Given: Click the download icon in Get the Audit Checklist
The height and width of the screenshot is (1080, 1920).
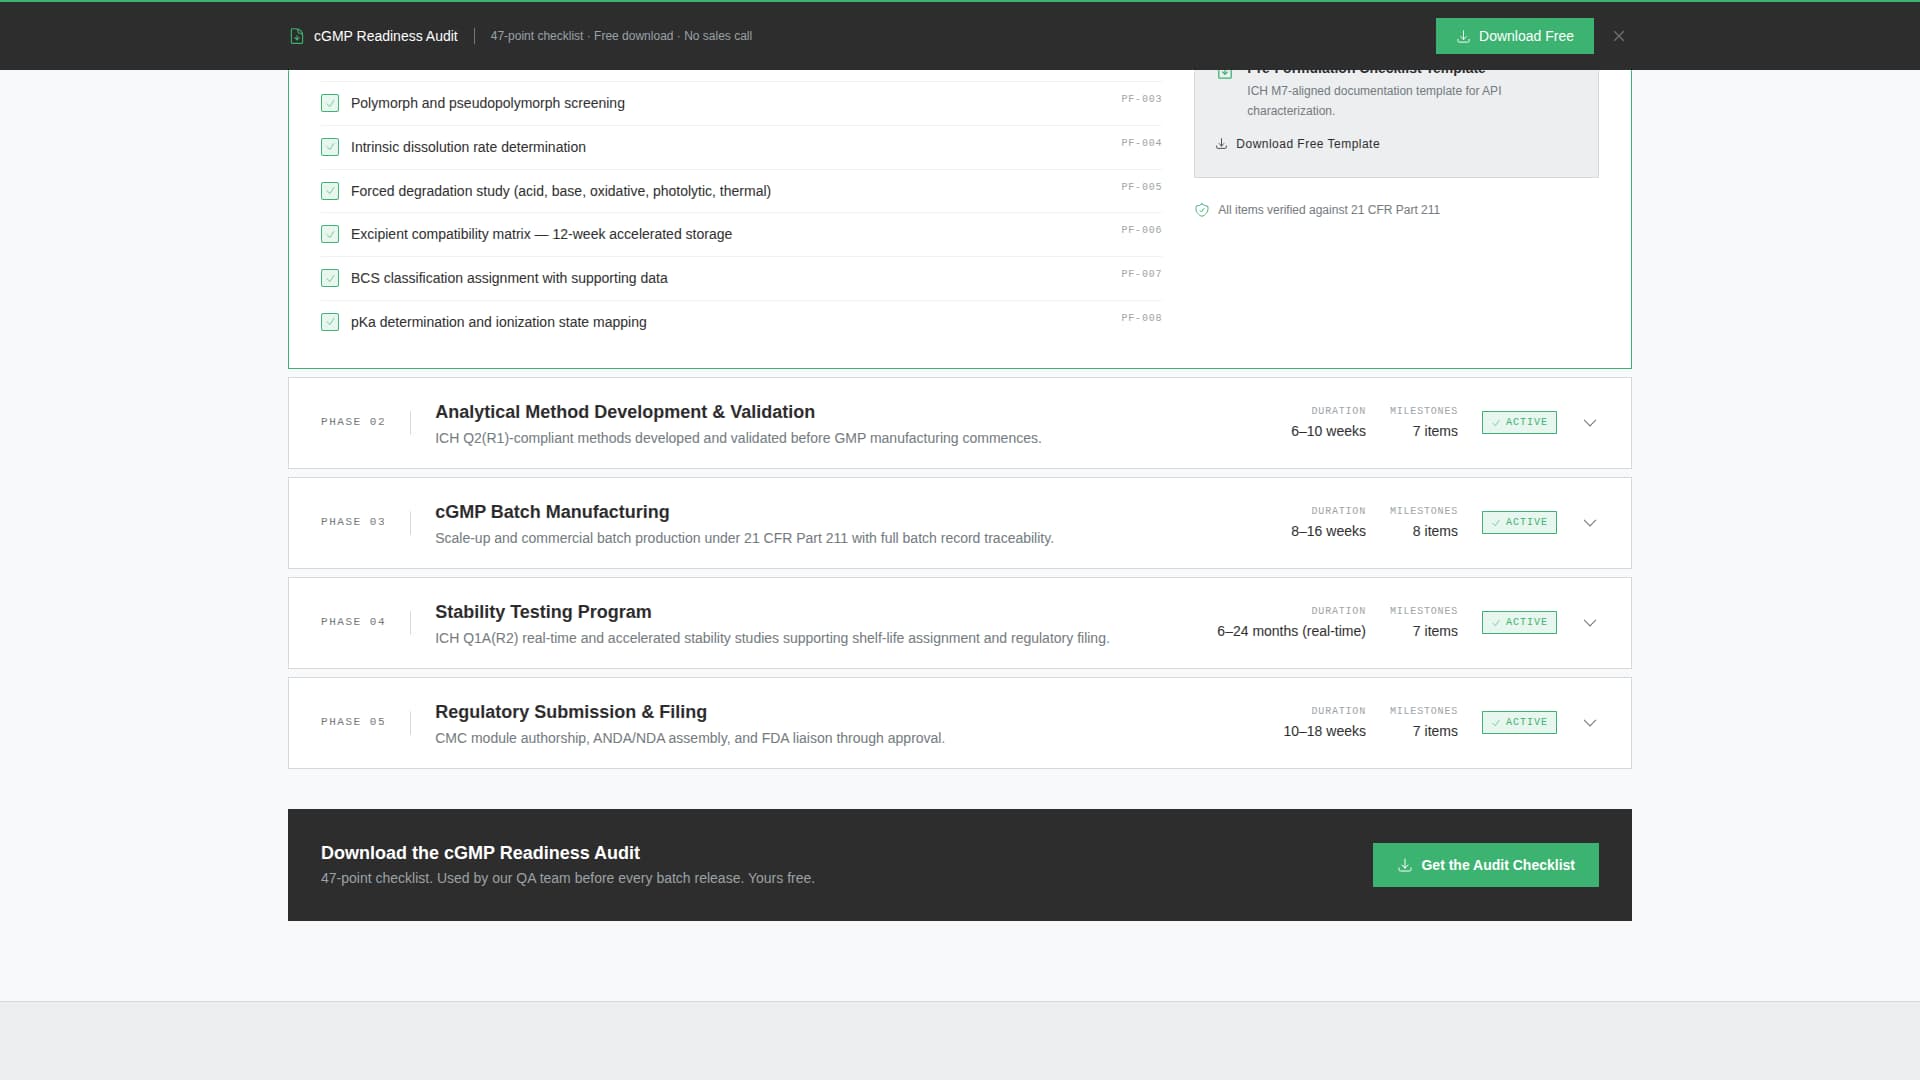Looking at the screenshot, I should click(1404, 865).
